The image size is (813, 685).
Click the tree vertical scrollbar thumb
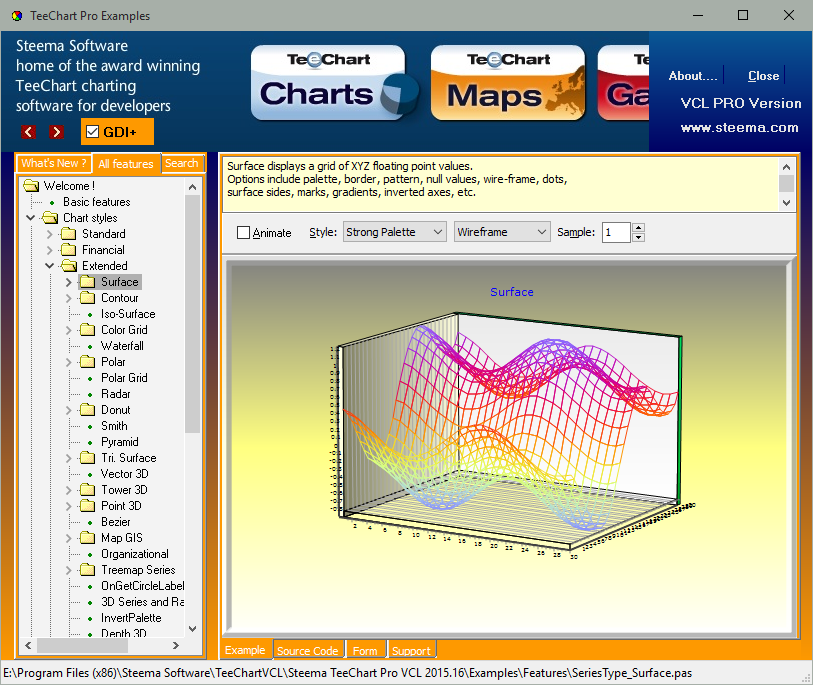point(192,314)
